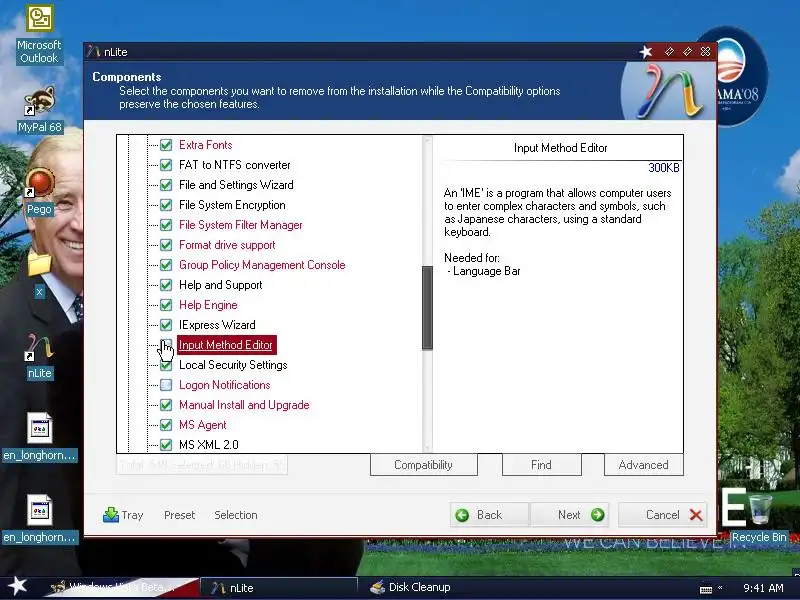Screen dimensions: 800x600
Task: Toggle the Help Engine checkbox
Action: click(x=166, y=305)
